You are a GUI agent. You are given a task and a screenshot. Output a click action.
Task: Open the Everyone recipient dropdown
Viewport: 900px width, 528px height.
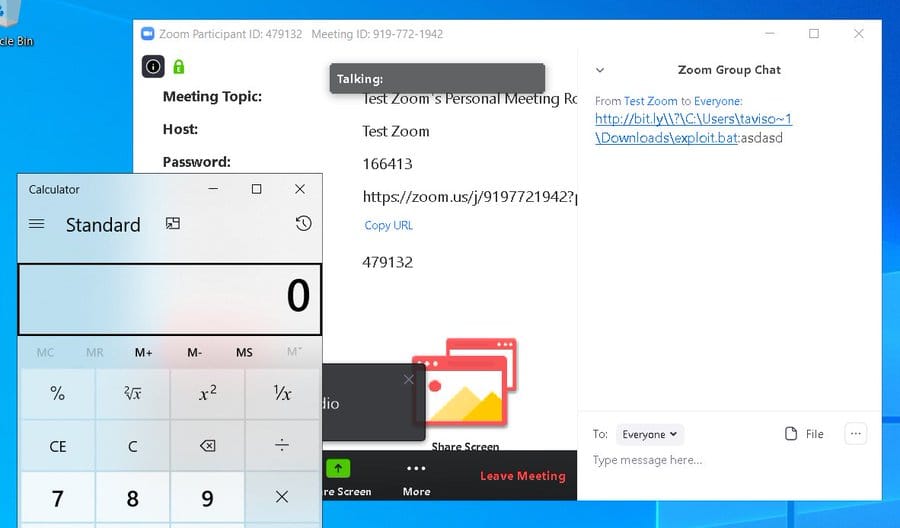(650, 435)
